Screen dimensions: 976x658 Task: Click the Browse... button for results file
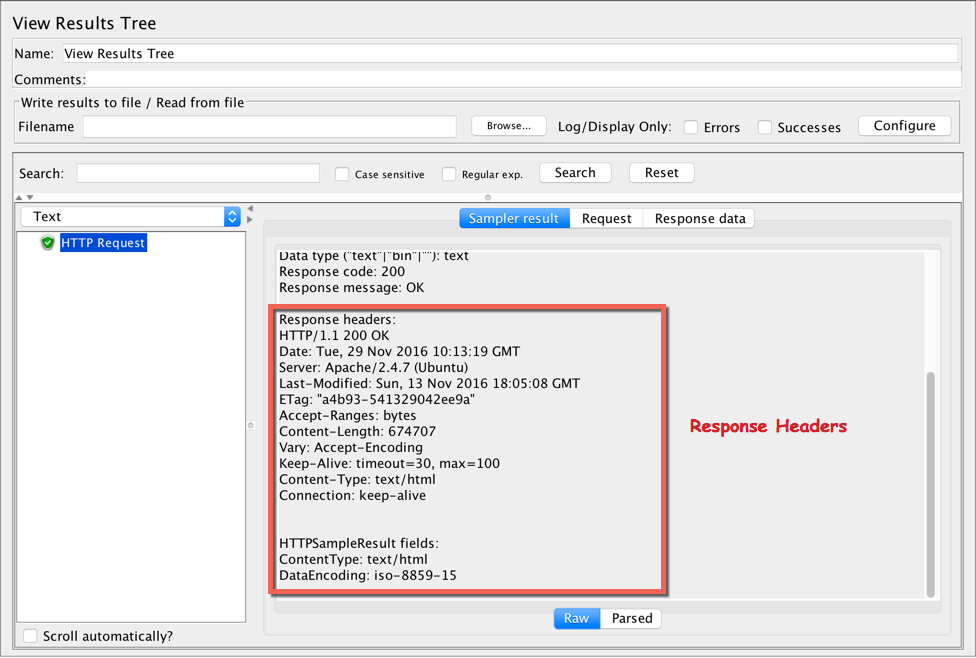click(x=508, y=125)
